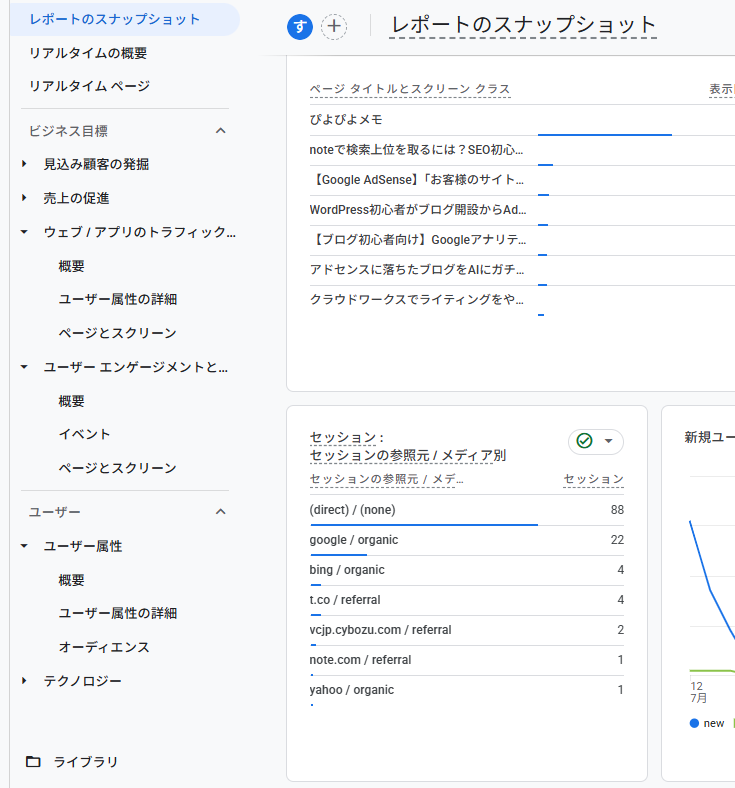Open リアルタイムの概要 report

88,53
